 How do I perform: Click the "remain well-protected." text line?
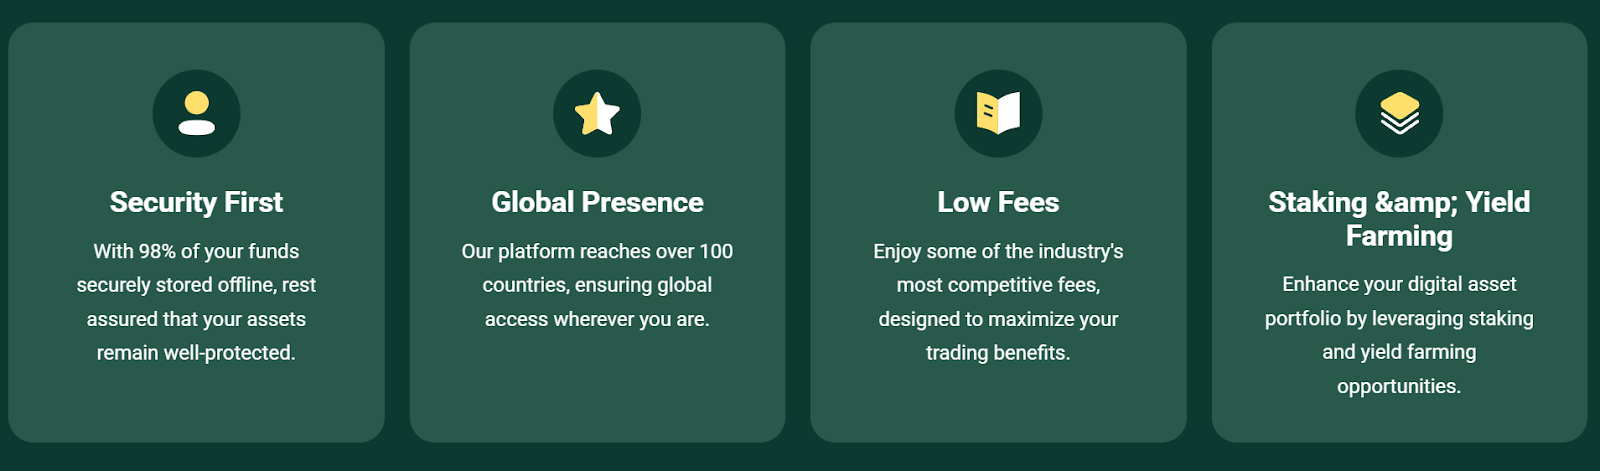(196, 353)
